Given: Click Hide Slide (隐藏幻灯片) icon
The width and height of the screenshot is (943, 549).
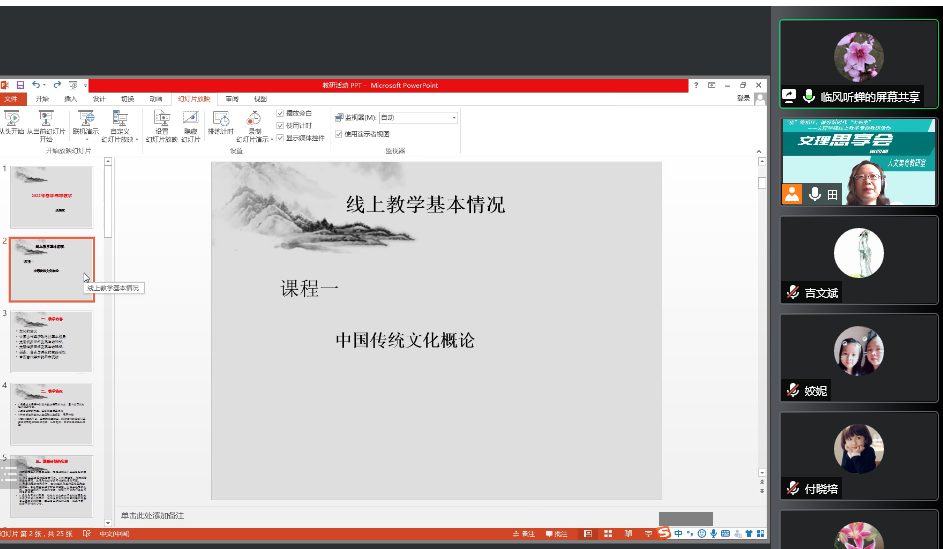Looking at the screenshot, I should pyautogui.click(x=190, y=121).
